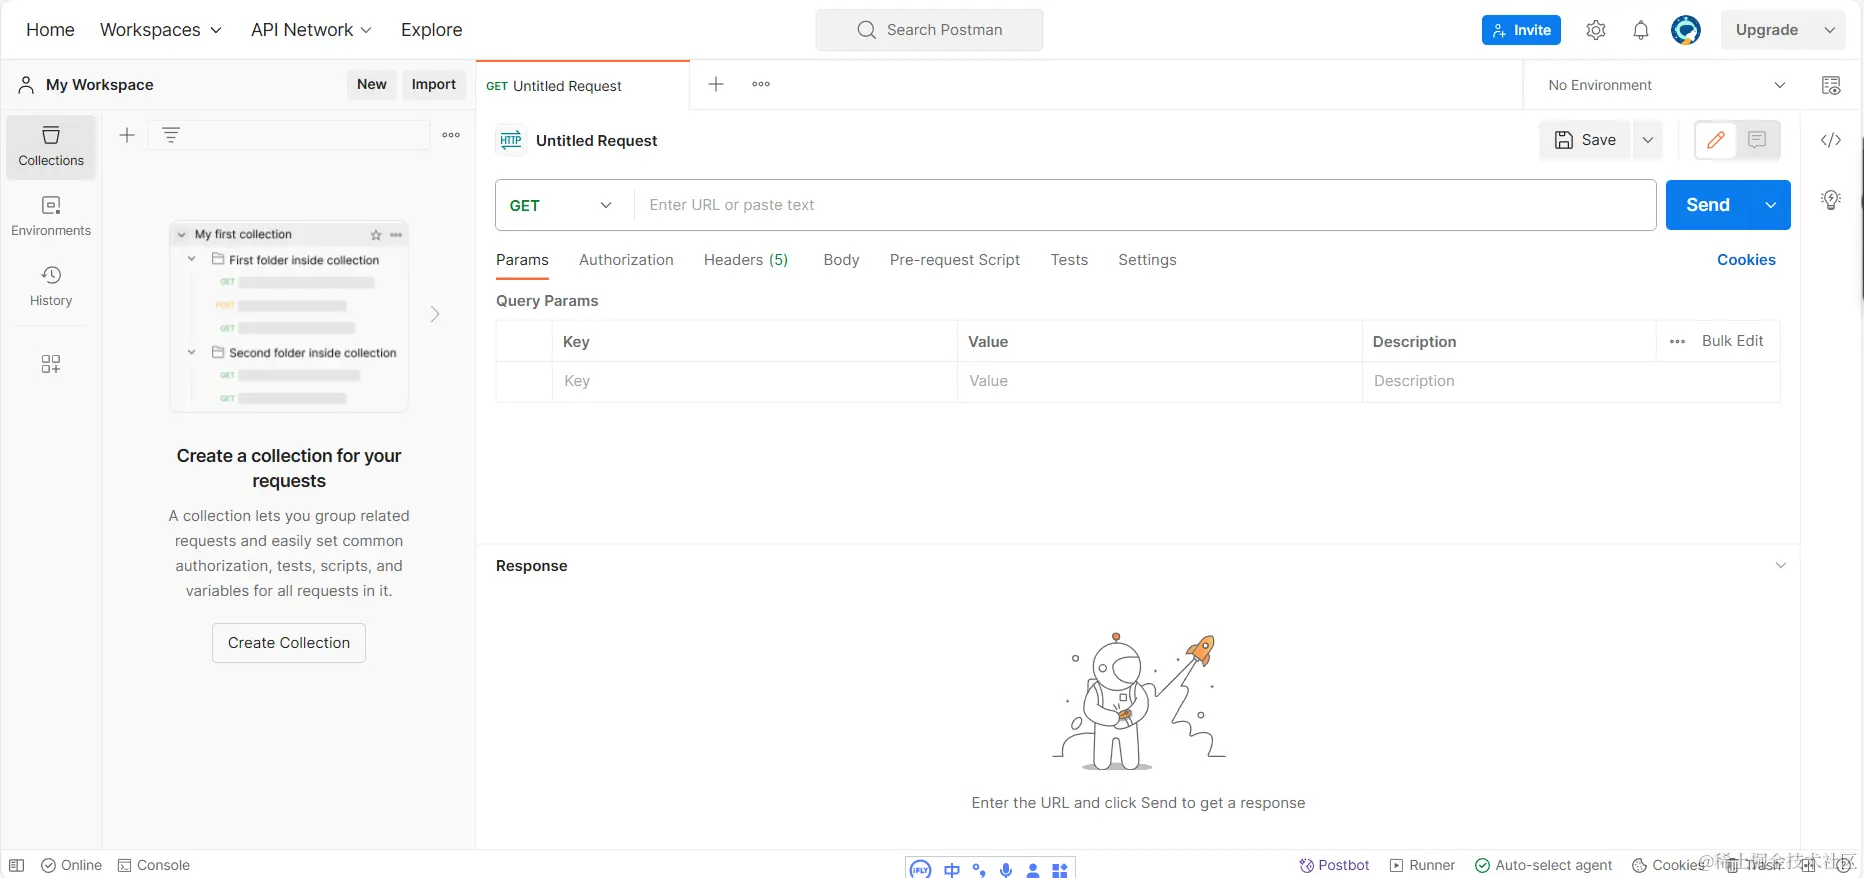Open the tab bar options dots
Viewport: 1864px width, 878px height.
click(x=761, y=84)
